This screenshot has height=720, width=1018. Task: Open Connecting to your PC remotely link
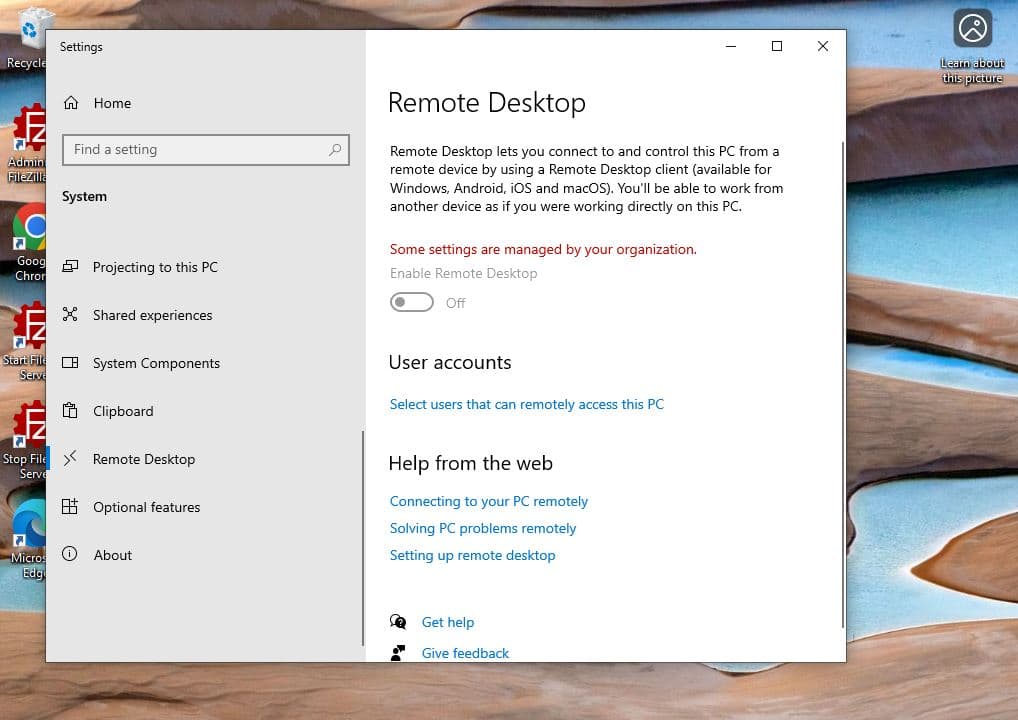click(488, 501)
